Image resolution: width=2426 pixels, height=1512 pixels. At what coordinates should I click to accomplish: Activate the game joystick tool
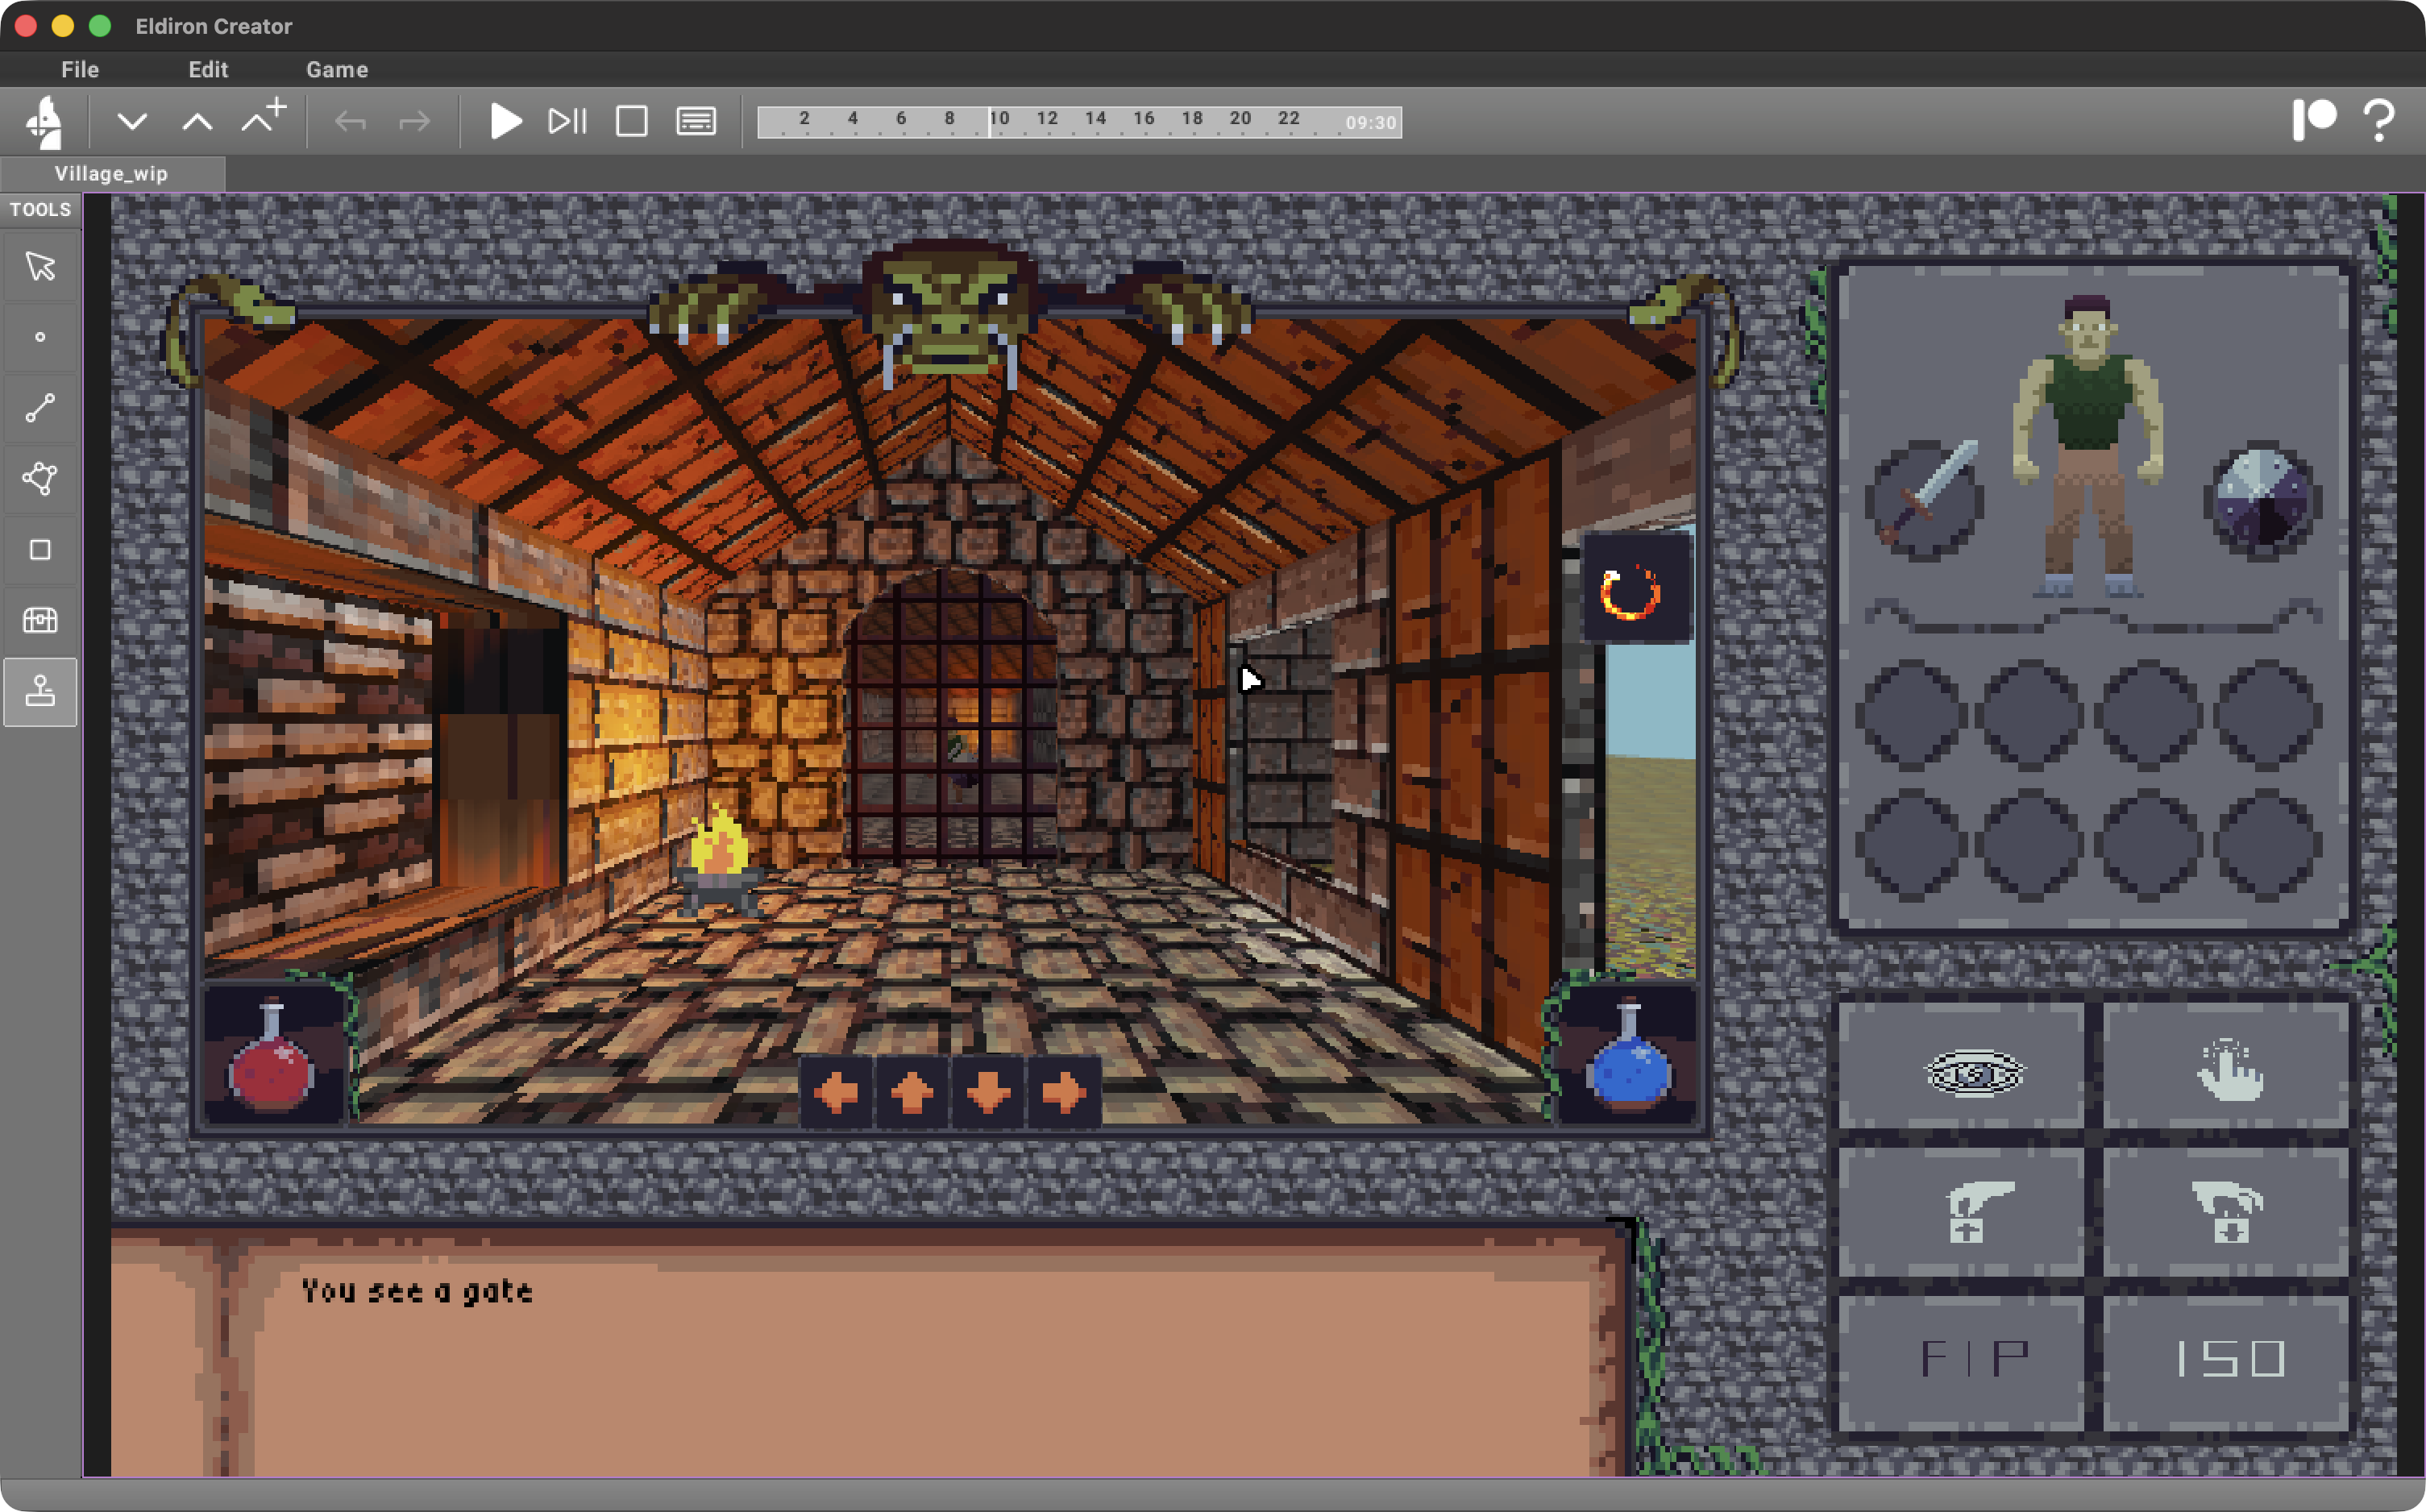coord(40,691)
